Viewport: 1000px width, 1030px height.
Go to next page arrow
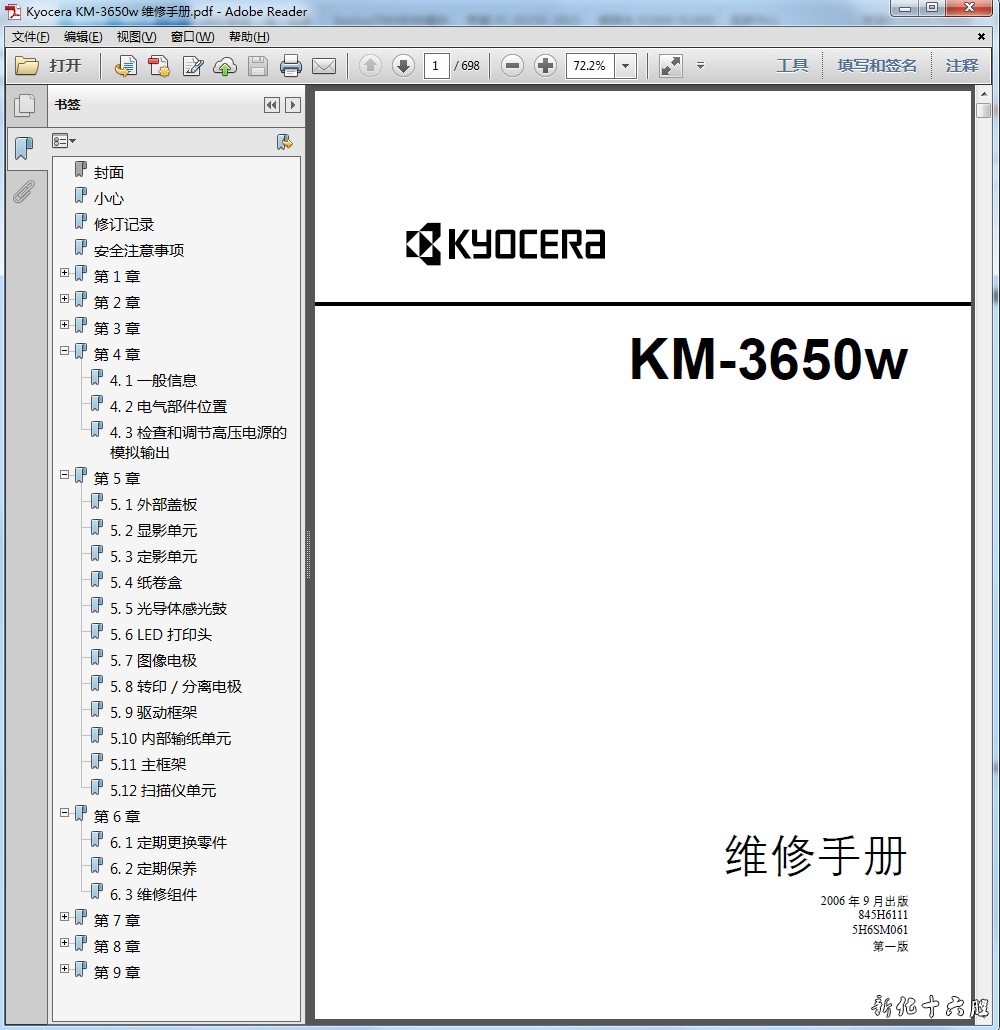403,66
